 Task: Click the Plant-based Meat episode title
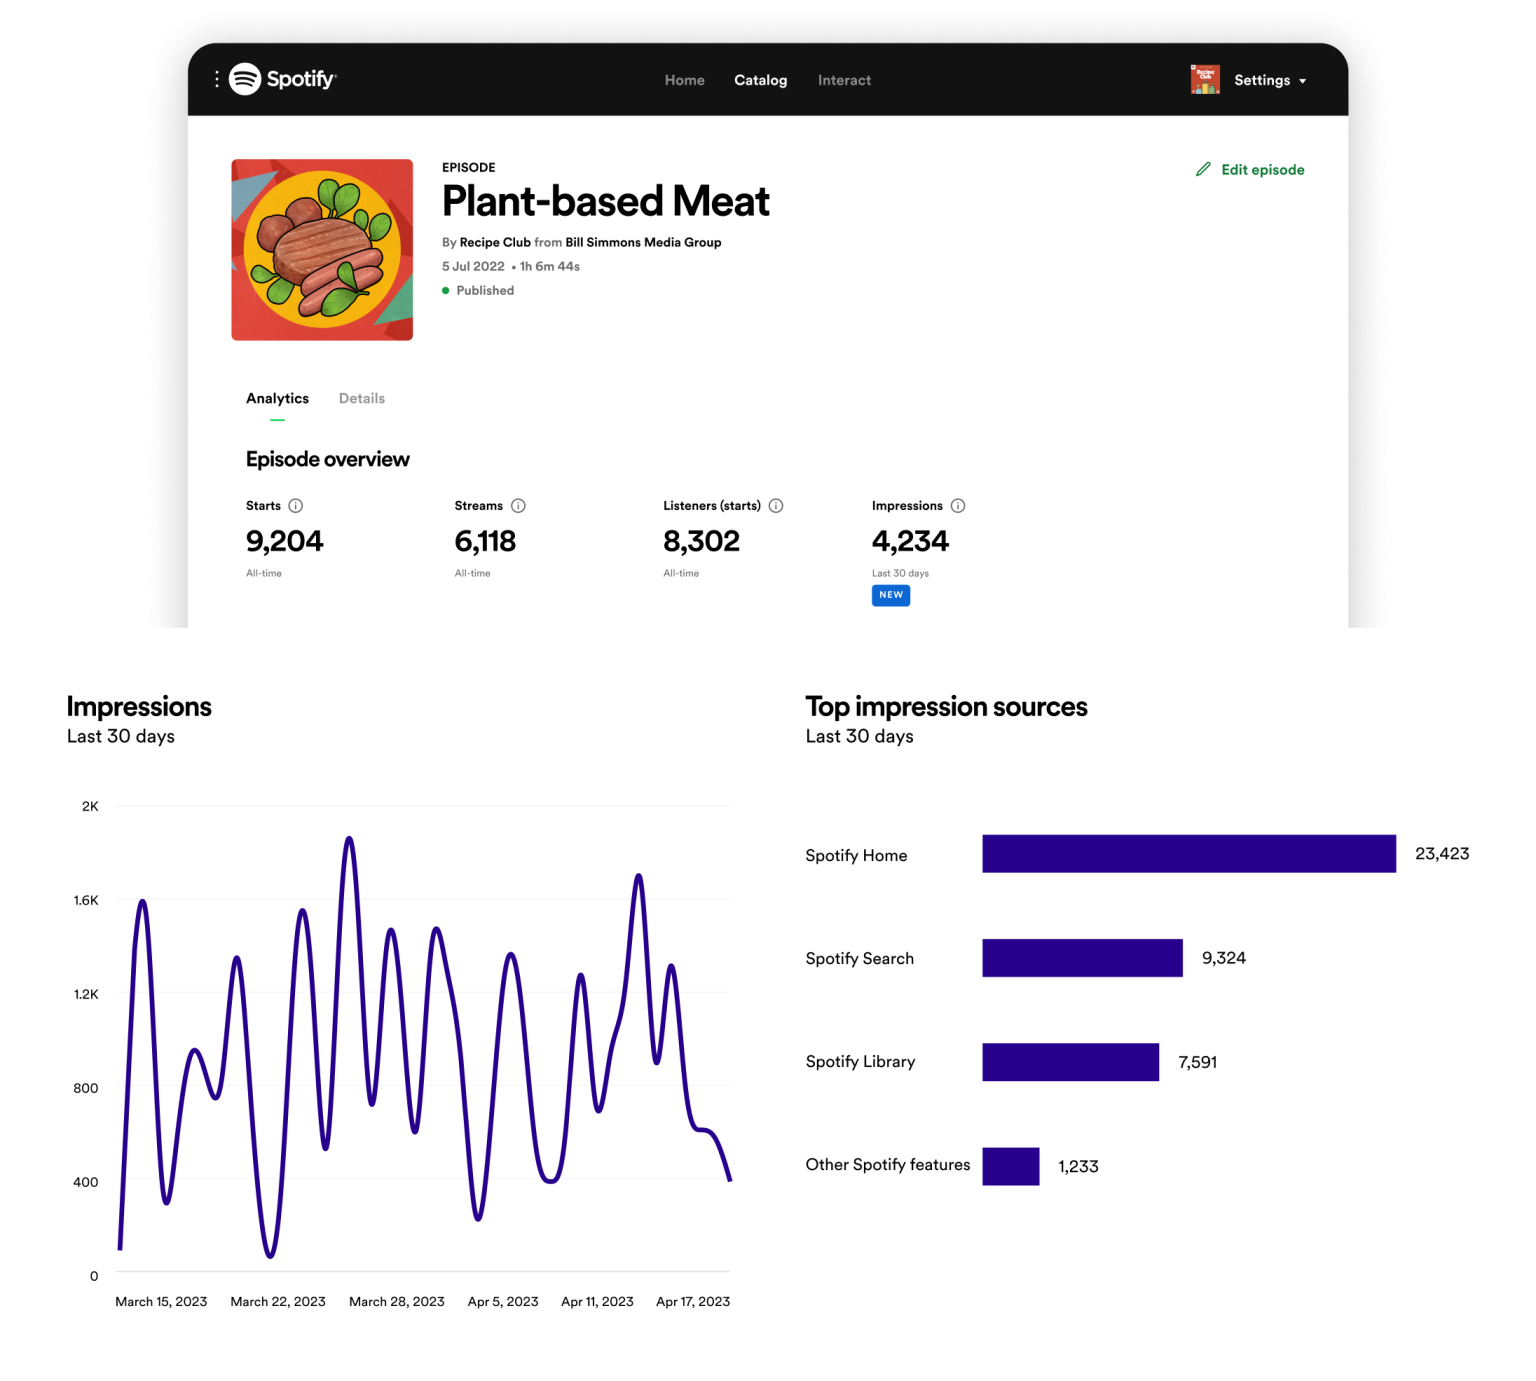pos(606,201)
